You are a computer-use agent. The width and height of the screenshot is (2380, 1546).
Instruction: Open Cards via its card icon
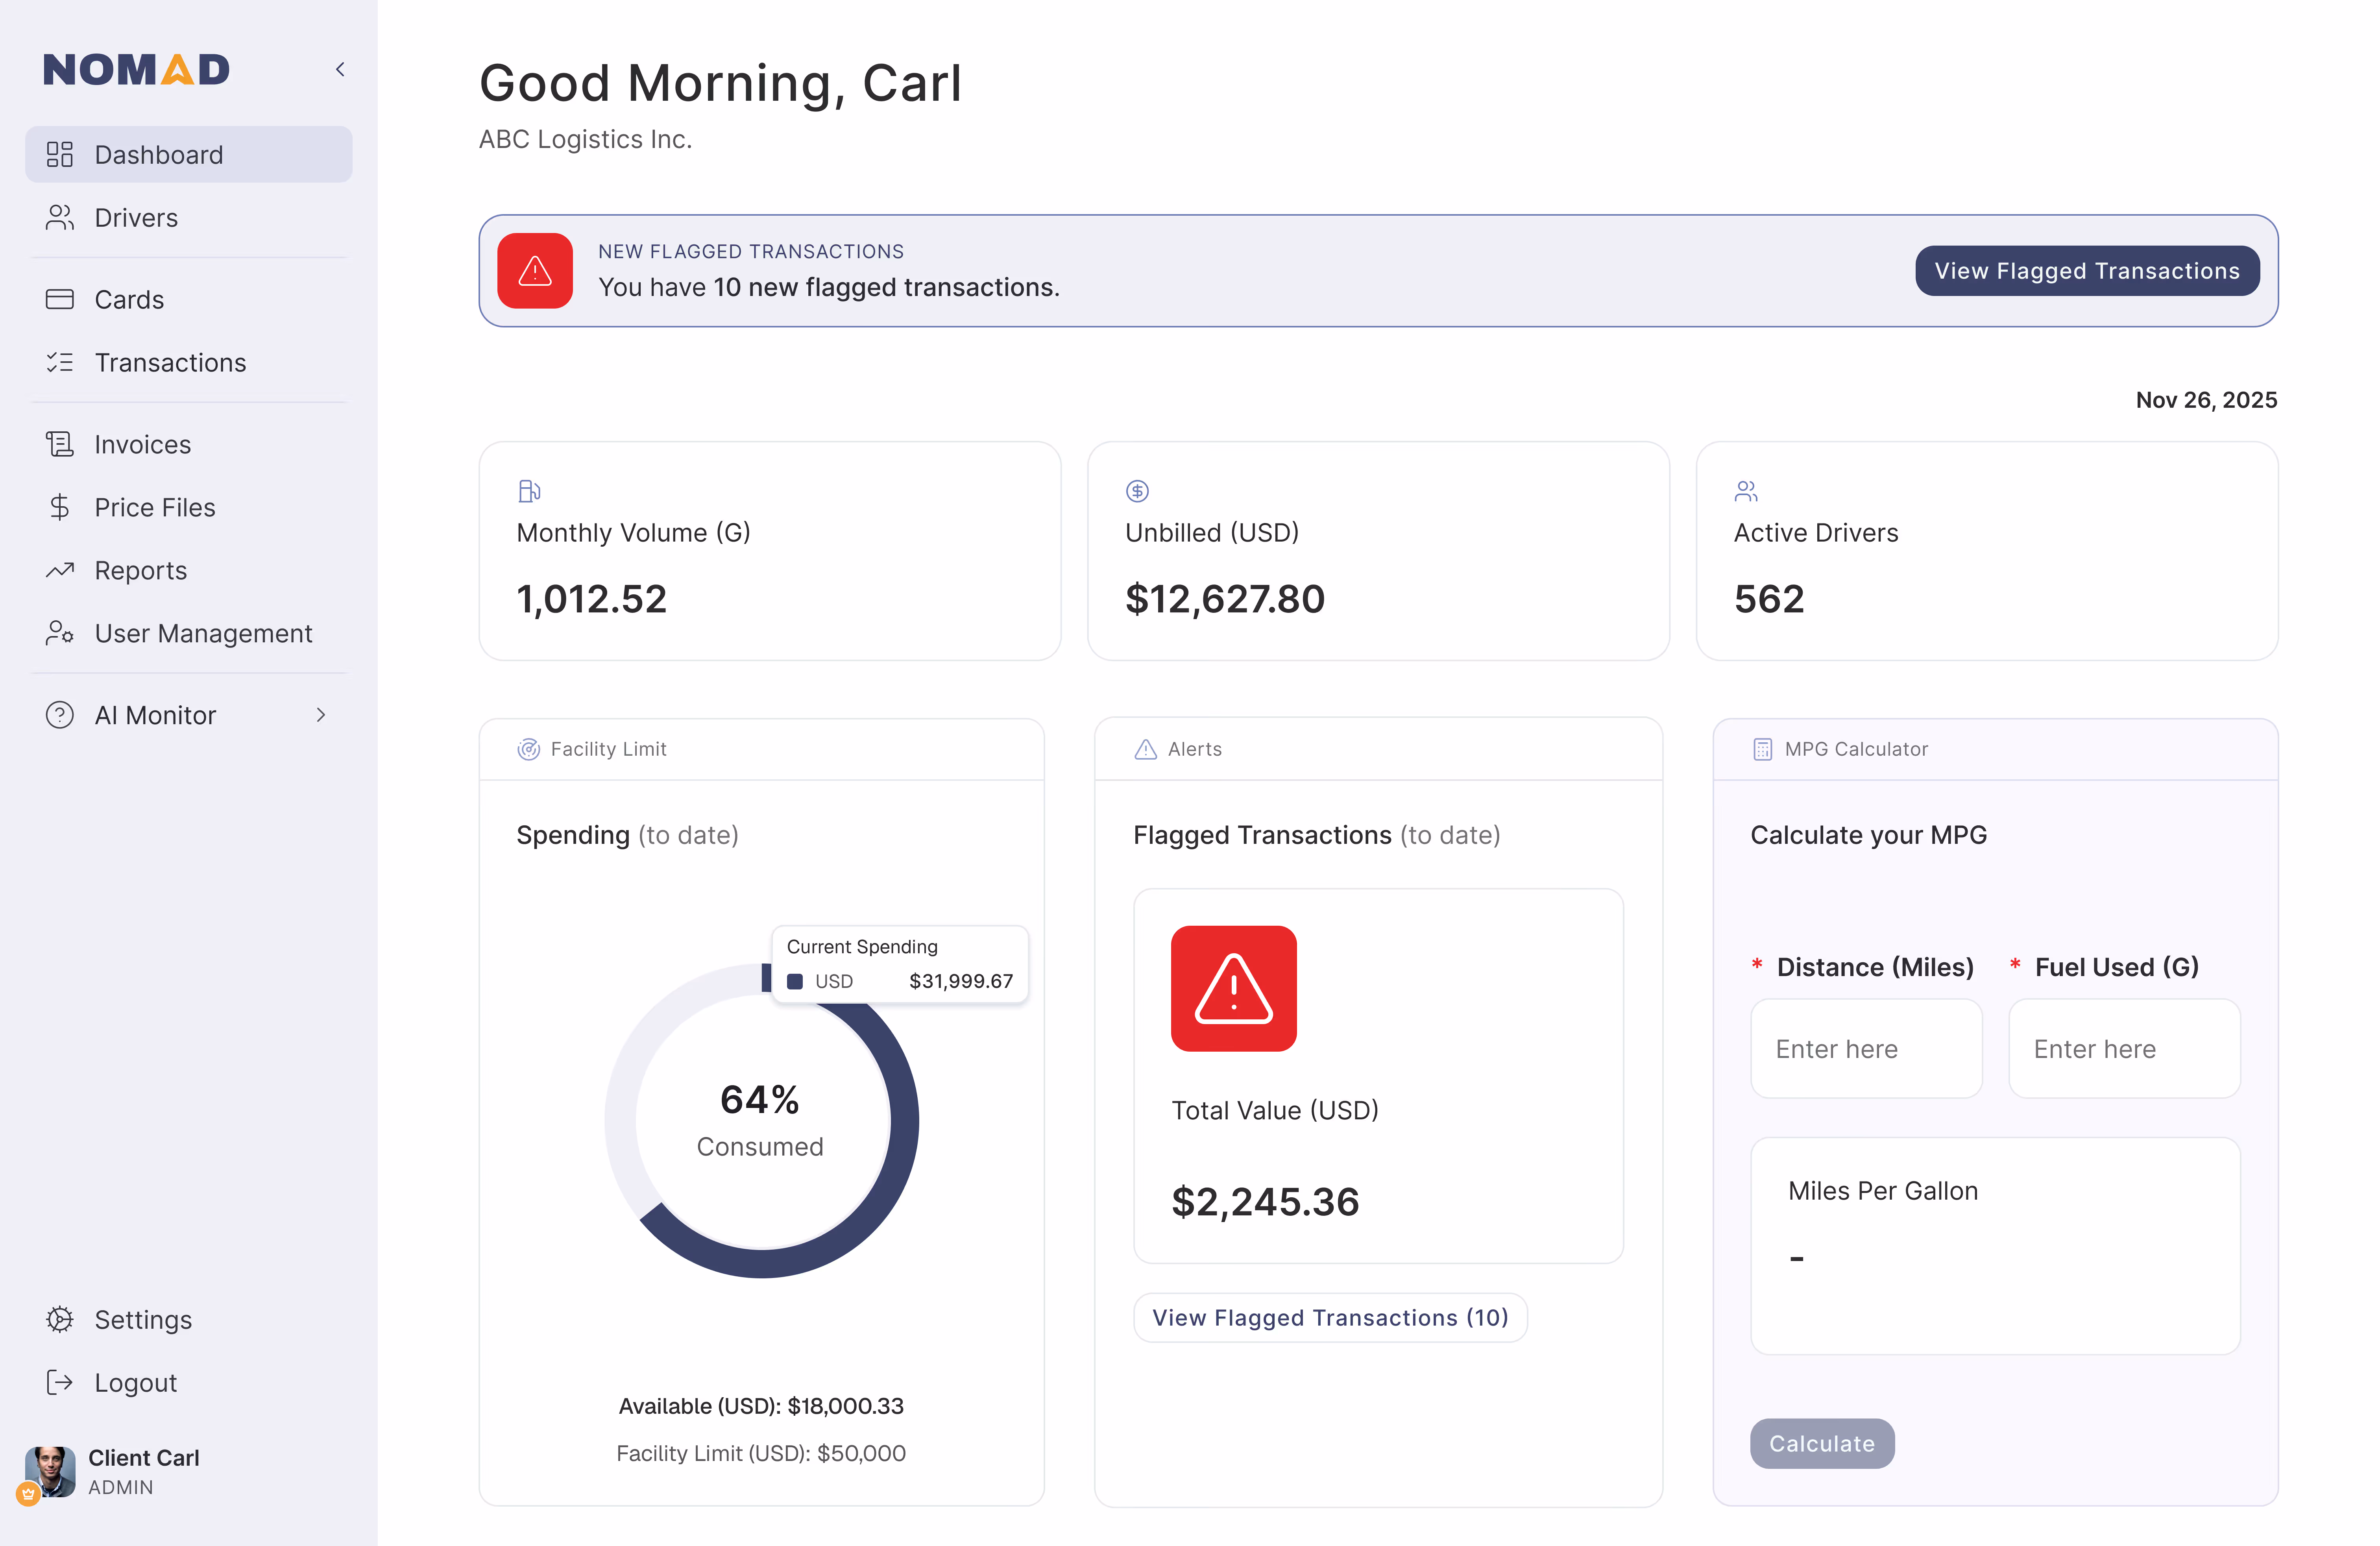click(60, 299)
